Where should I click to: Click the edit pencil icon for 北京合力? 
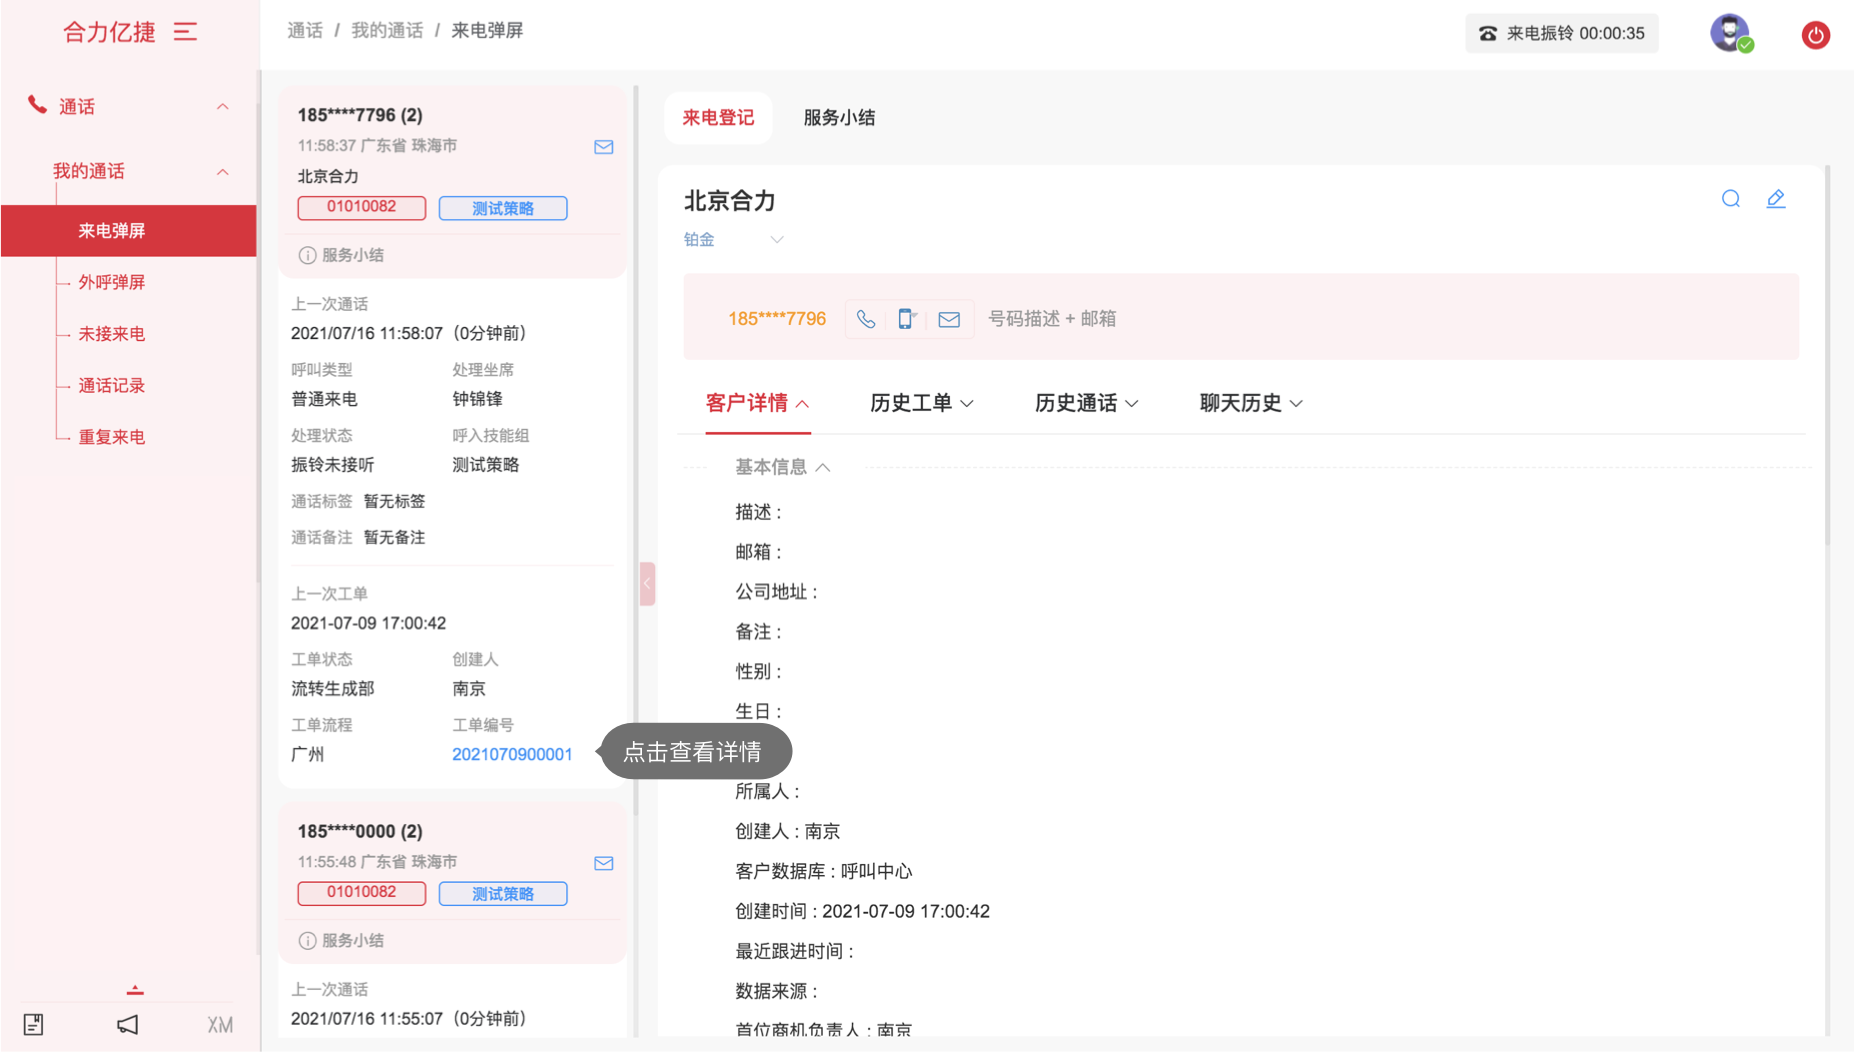click(1775, 199)
